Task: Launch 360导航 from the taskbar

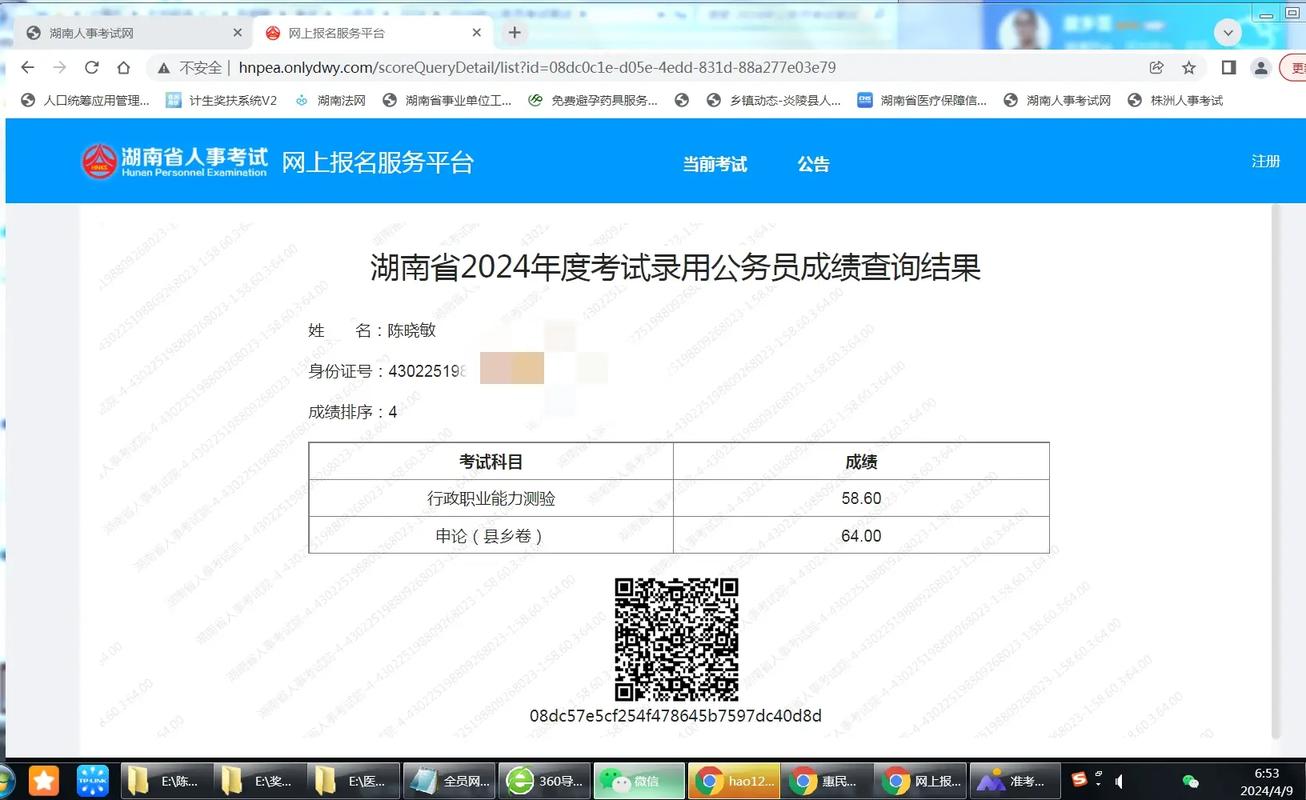Action: (x=545, y=780)
